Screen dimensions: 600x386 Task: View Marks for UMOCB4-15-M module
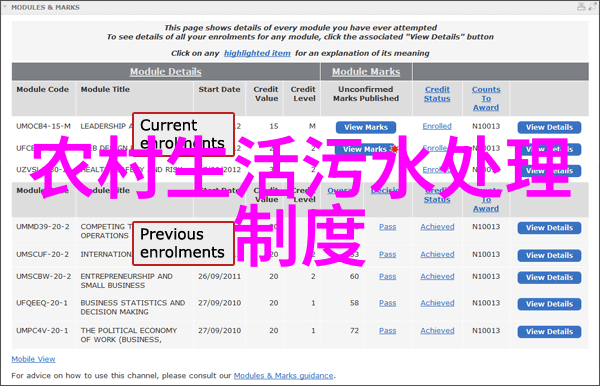click(x=366, y=127)
